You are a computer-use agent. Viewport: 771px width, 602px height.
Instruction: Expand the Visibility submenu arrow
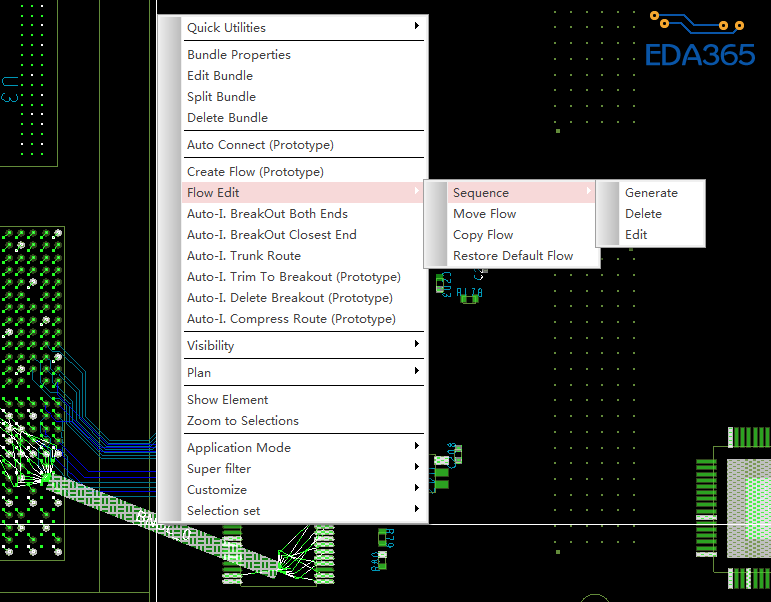(x=417, y=346)
